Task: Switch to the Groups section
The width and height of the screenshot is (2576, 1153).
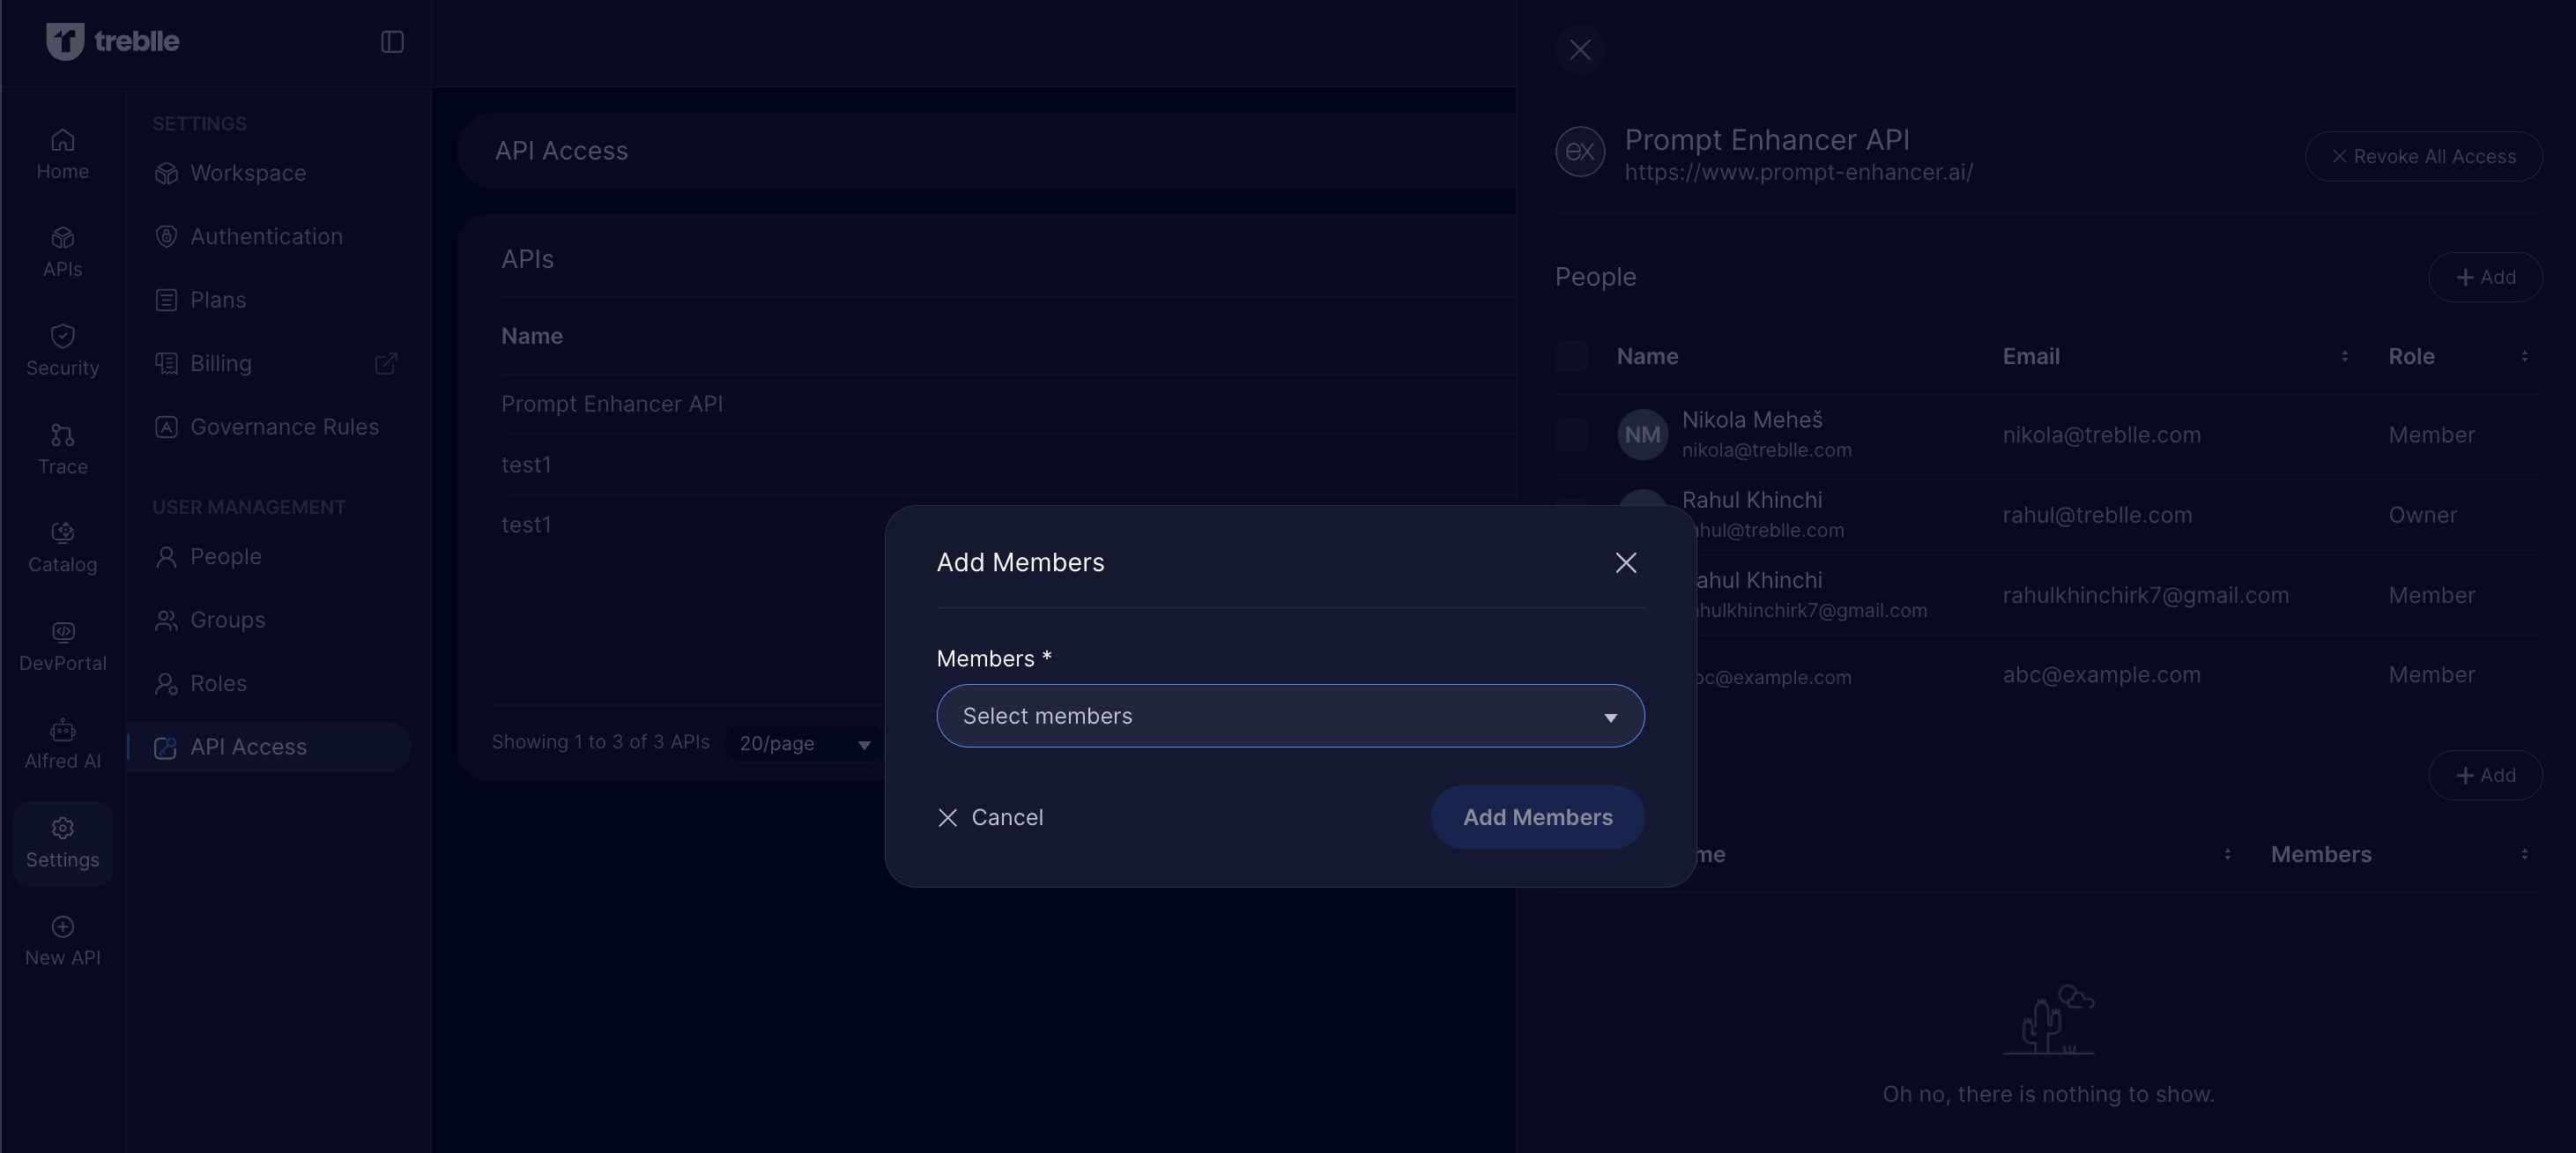Action: 228,620
